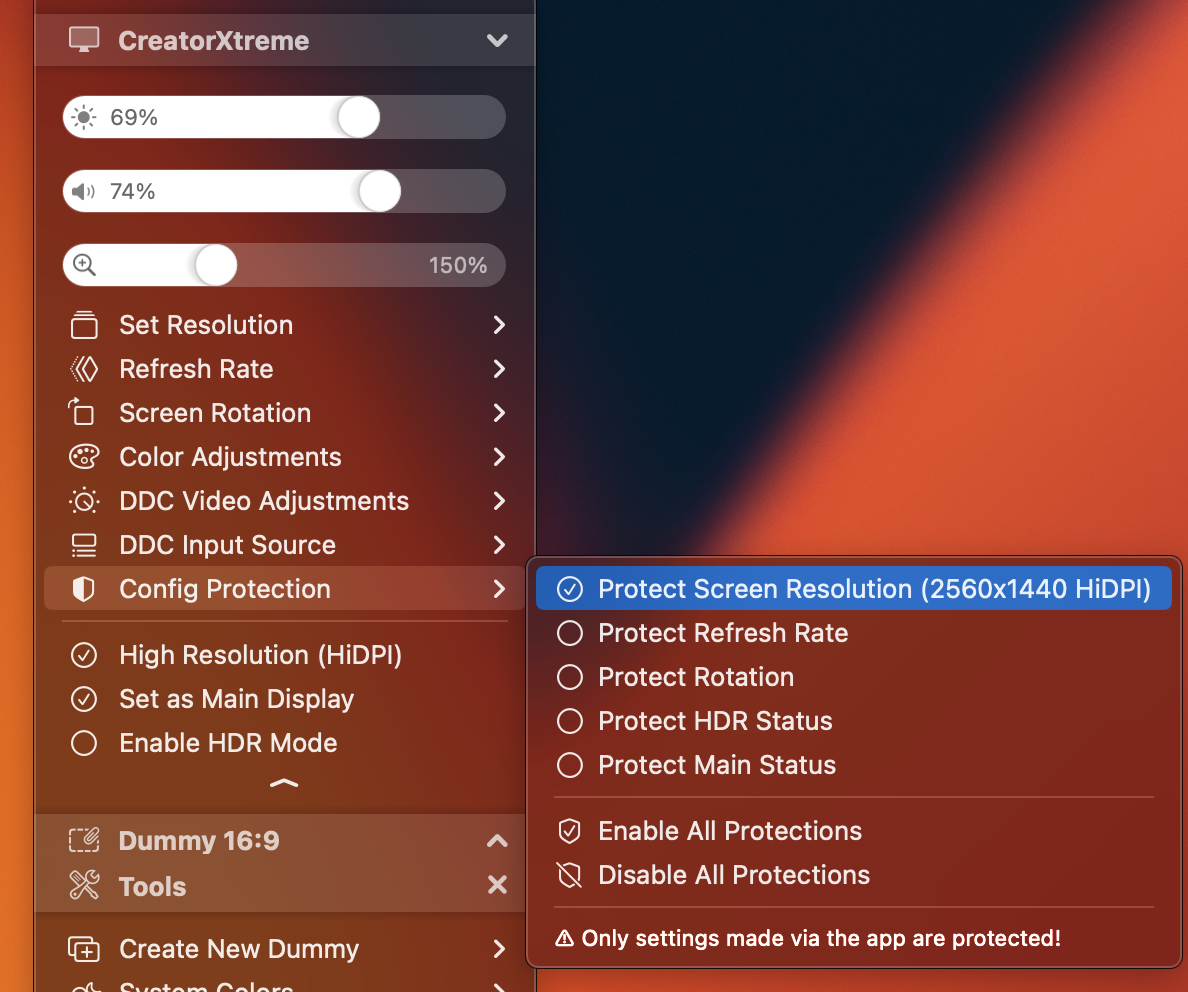Click the brightness sun icon
The height and width of the screenshot is (992, 1188).
coord(83,117)
